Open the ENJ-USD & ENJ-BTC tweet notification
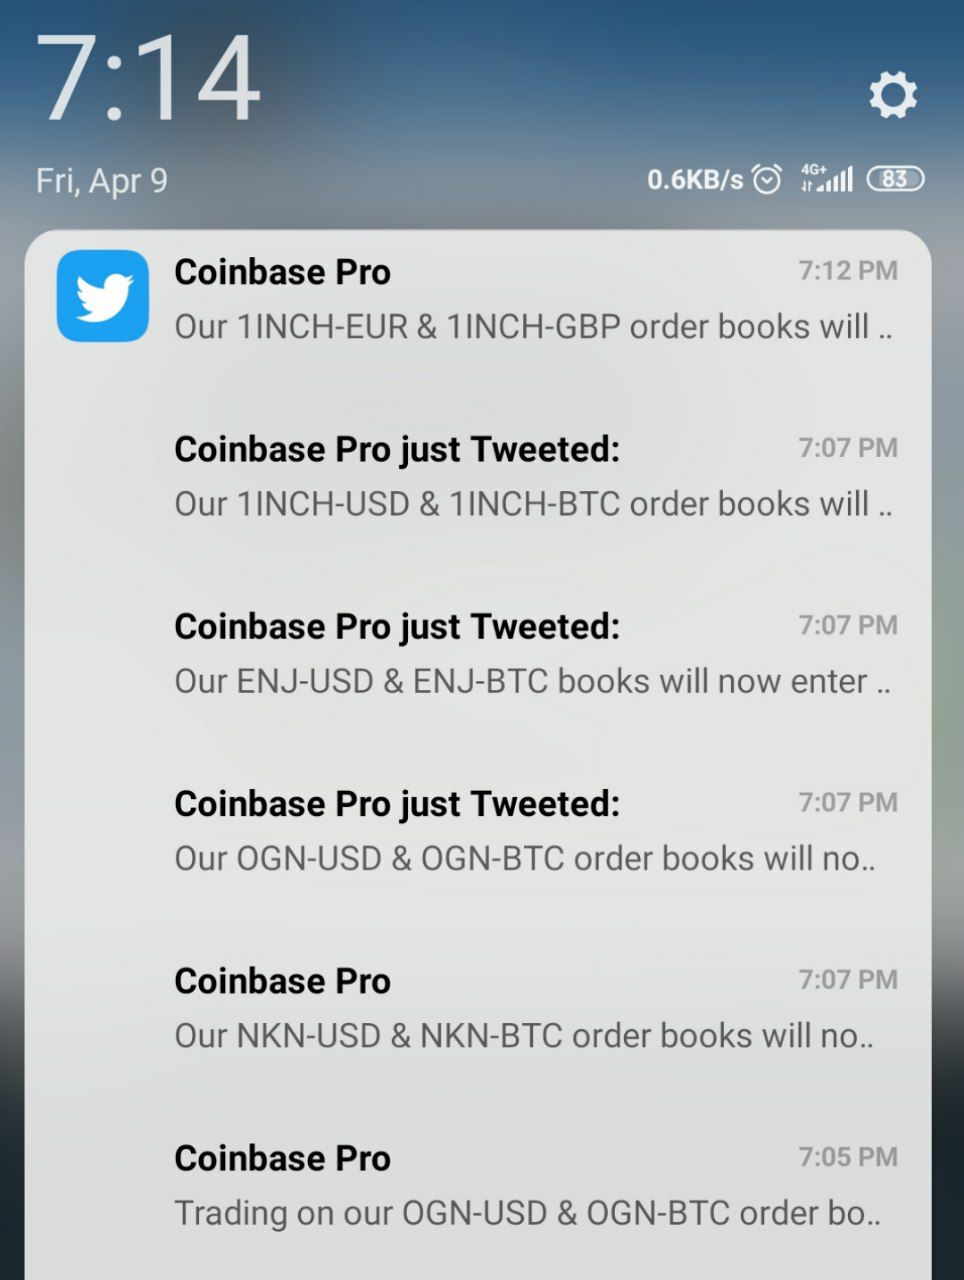 [x=478, y=653]
